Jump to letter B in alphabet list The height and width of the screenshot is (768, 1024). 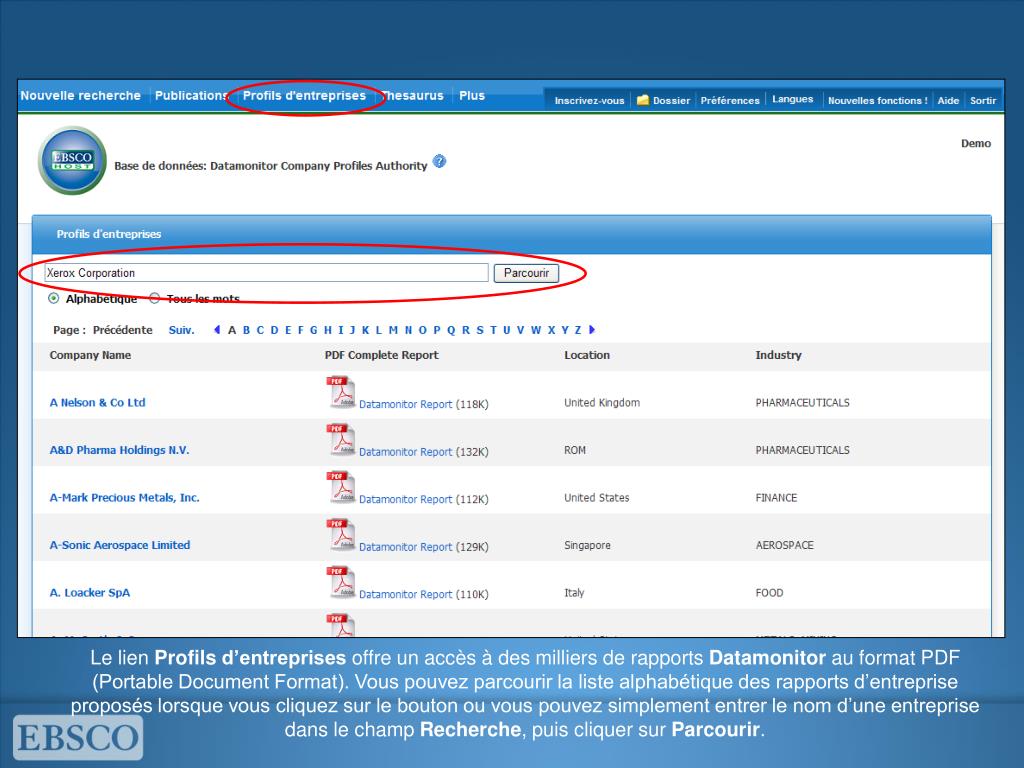(x=246, y=330)
